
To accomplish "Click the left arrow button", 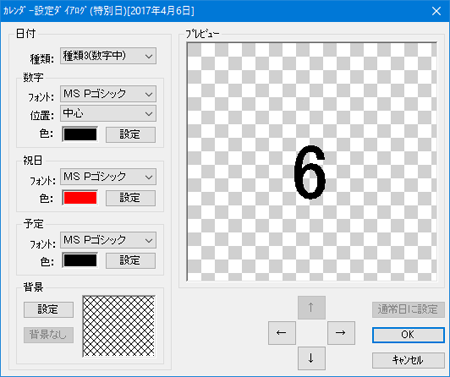I will coord(282,333).
